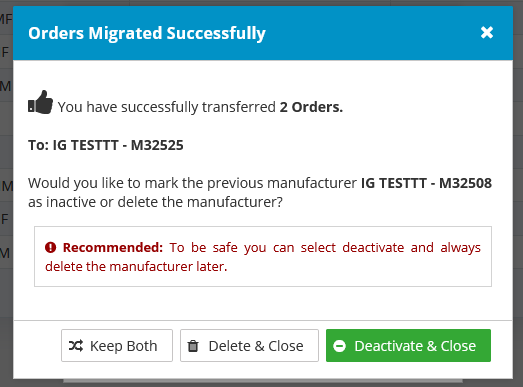
Task: Click the trash can icon
Action: click(193, 346)
